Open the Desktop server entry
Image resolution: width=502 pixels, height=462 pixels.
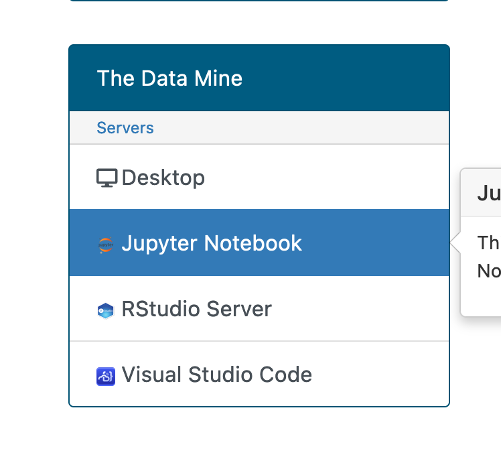coord(259,177)
